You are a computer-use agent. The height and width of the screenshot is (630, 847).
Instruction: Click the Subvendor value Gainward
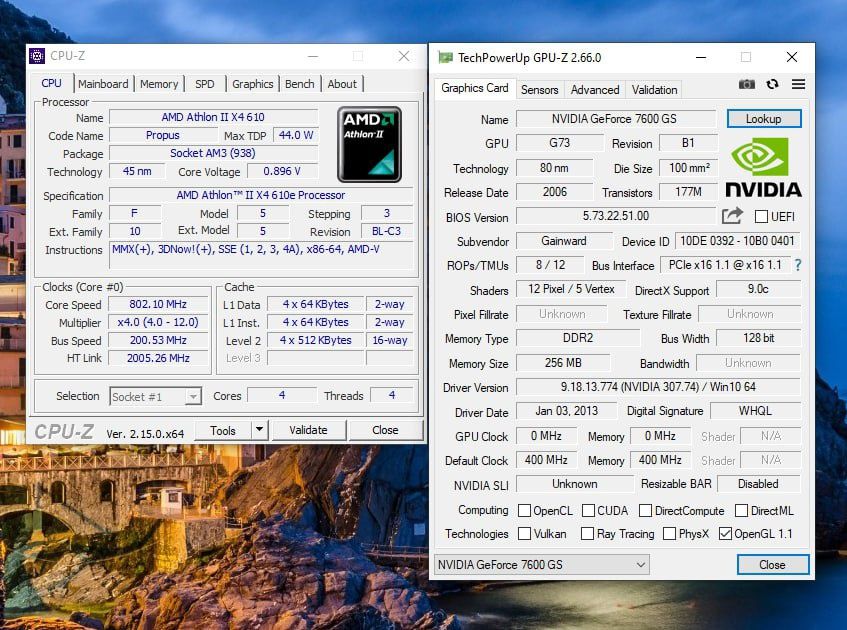tap(564, 241)
